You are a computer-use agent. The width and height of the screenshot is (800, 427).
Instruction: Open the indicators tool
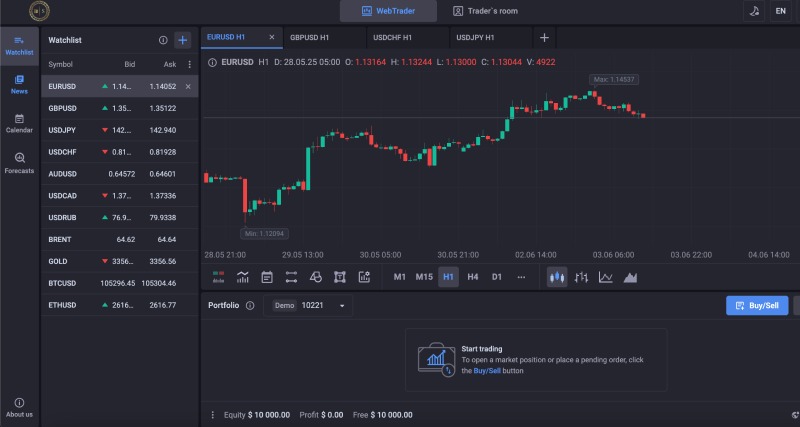pos(243,277)
